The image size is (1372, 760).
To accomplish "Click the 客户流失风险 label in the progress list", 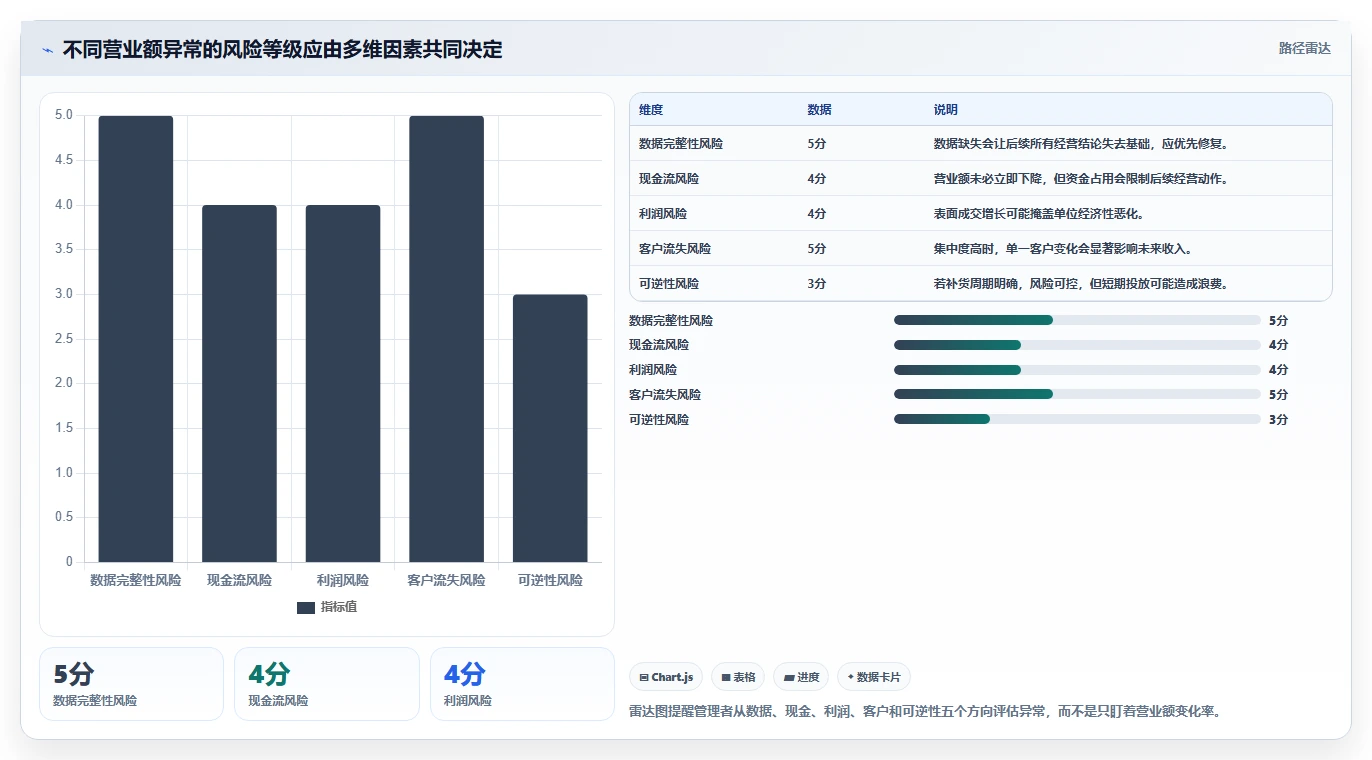I will click(665, 395).
